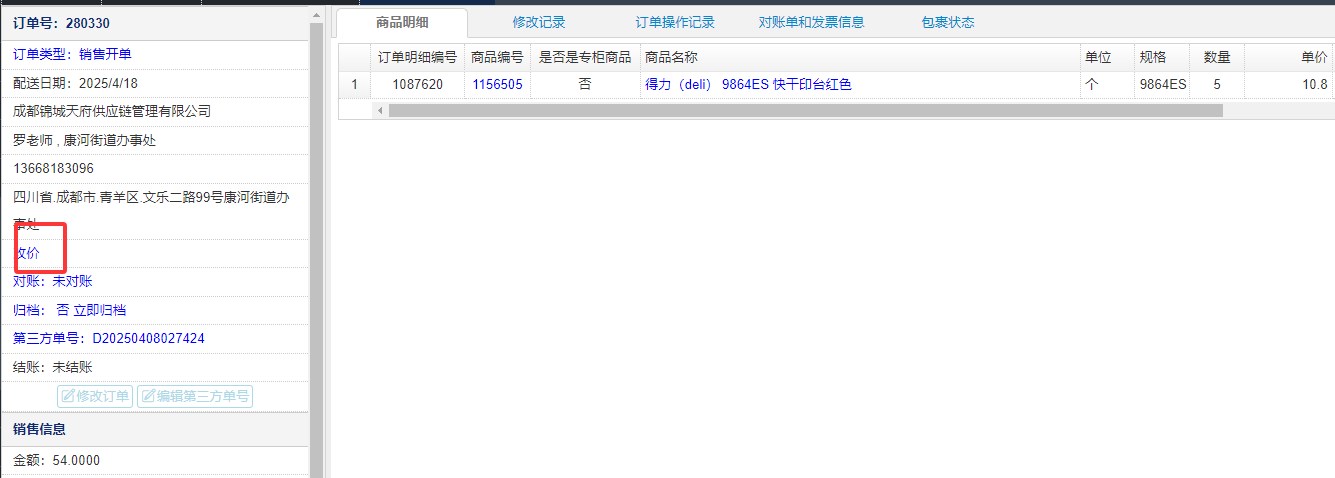Image resolution: width=1335 pixels, height=478 pixels.
Task: Show the 对账单和发票信息 tab
Action: coord(811,23)
